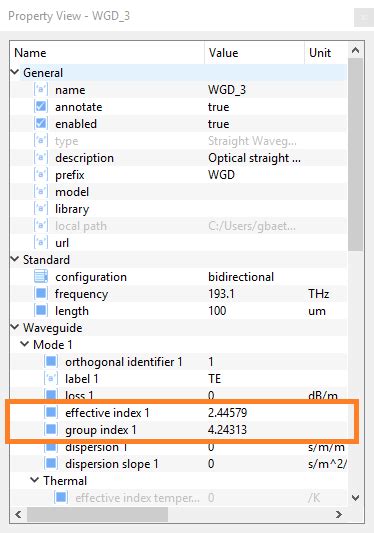Select the prefix value WGD

[221, 175]
